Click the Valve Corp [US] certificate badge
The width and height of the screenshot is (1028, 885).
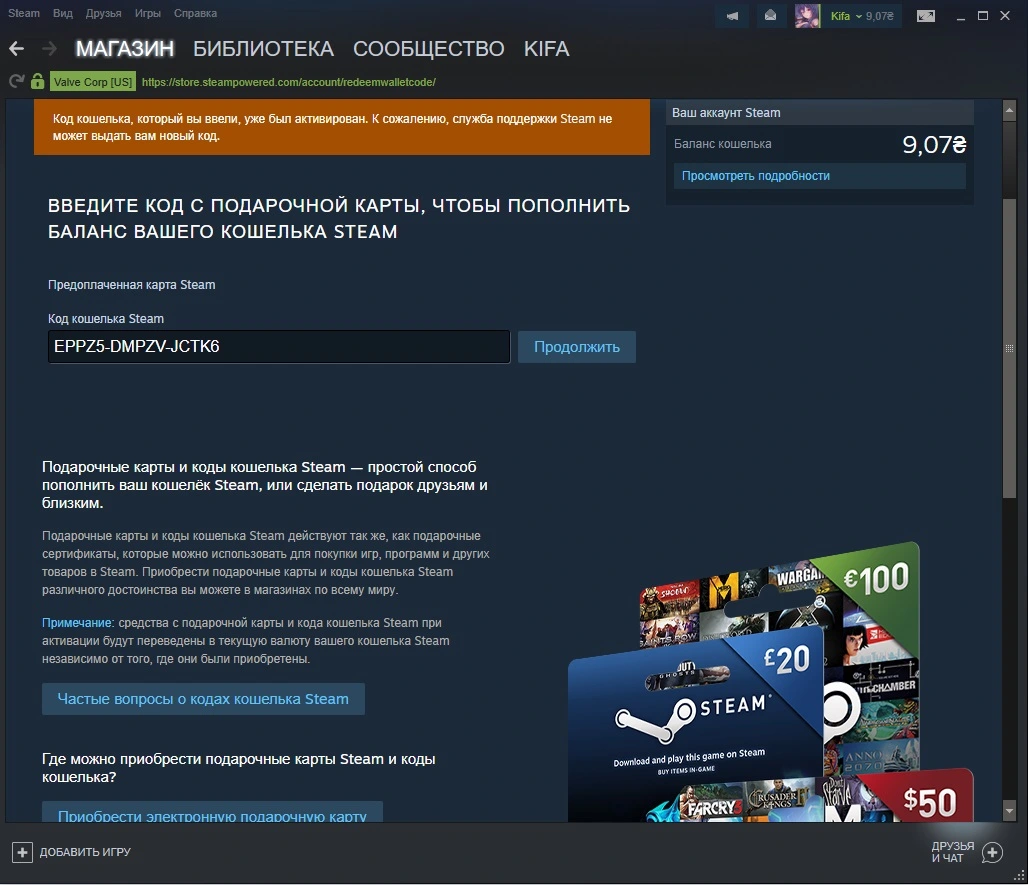pyautogui.click(x=93, y=82)
